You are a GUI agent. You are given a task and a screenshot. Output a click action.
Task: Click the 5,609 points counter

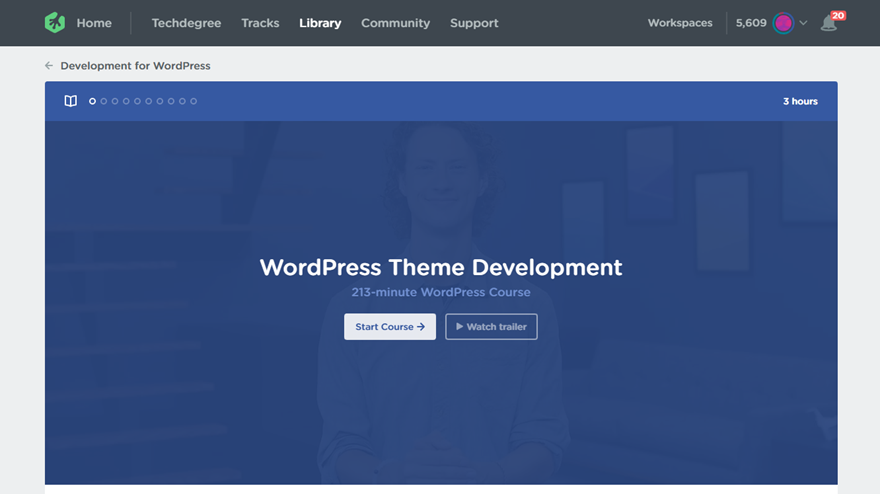tap(751, 23)
